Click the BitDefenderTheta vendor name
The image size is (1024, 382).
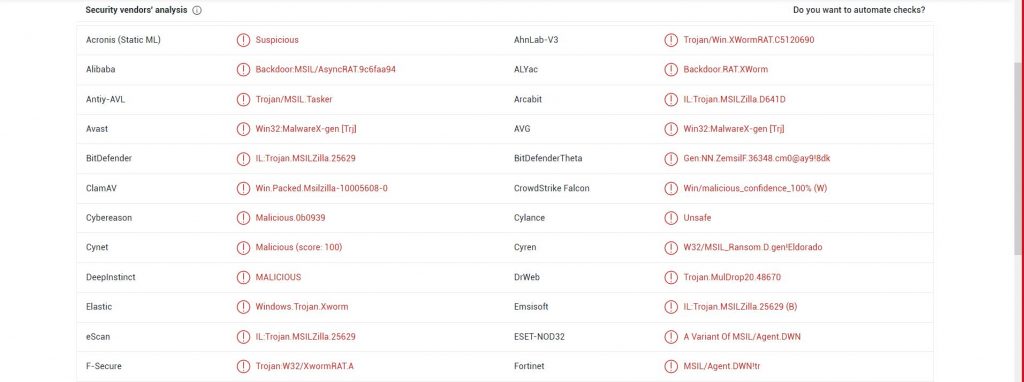[x=548, y=158]
